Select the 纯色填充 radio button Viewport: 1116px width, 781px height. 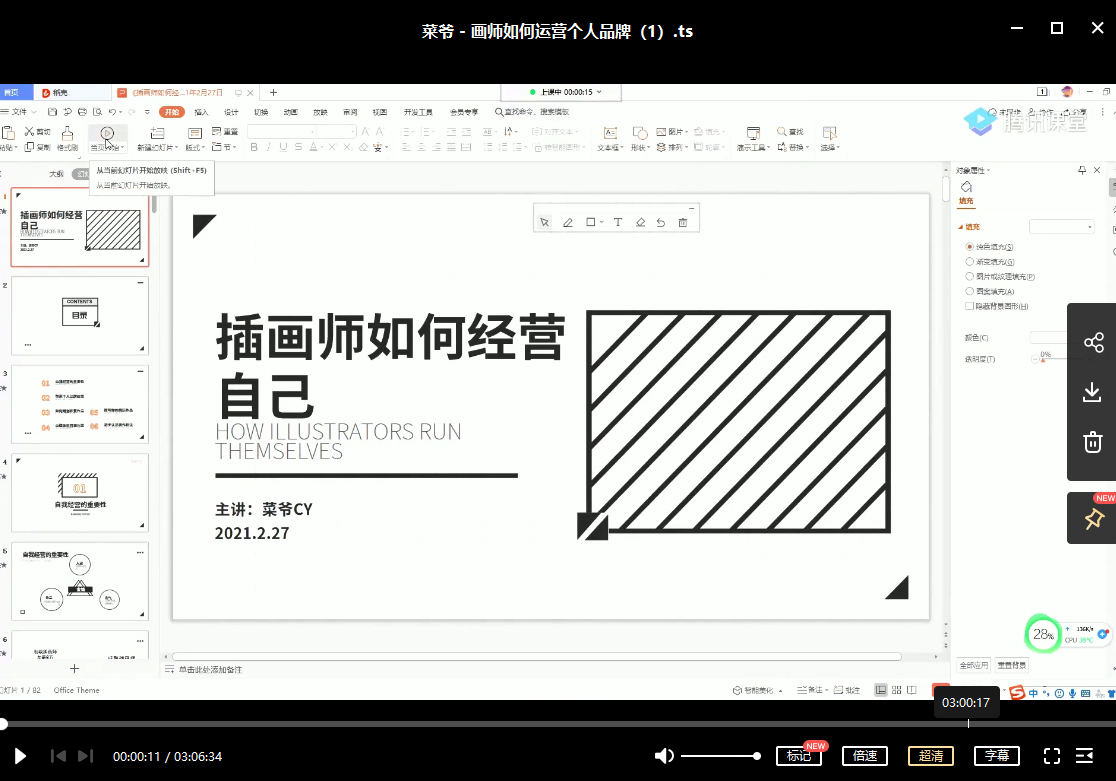[x=969, y=246]
